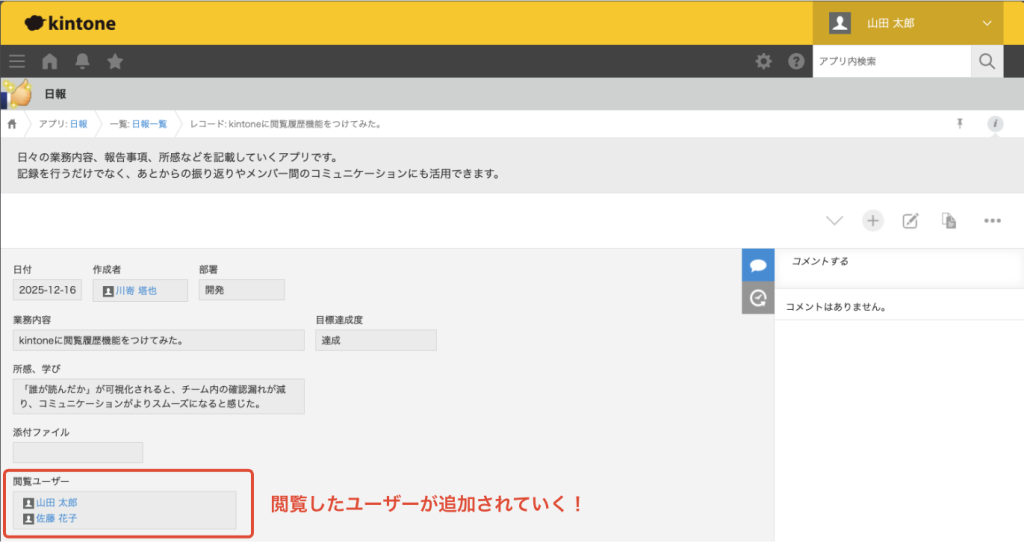Click the 日報一覧 breadcrumb link

pyautogui.click(x=150, y=124)
